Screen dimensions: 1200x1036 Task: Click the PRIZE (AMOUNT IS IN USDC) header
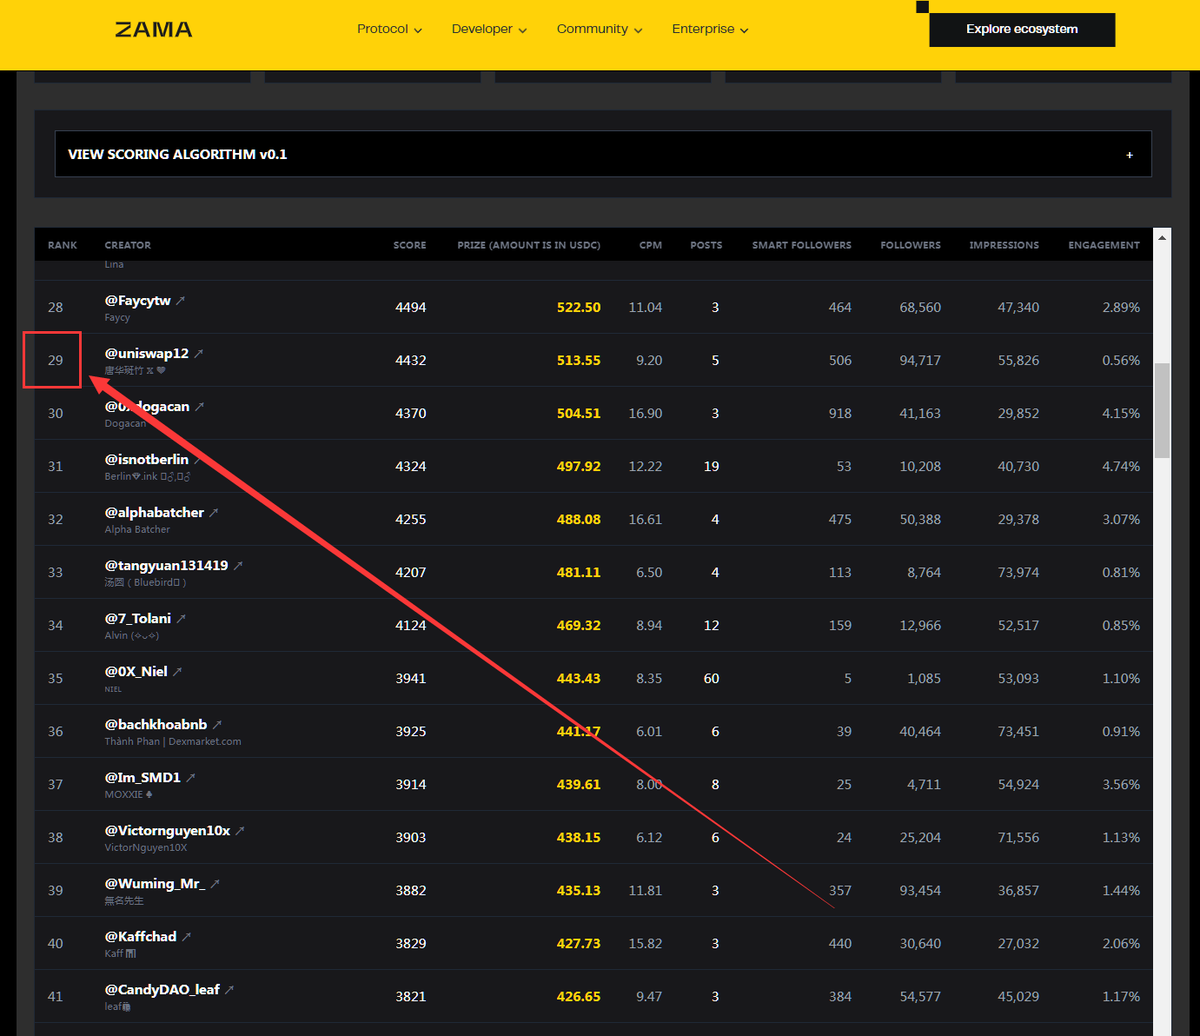coord(529,245)
